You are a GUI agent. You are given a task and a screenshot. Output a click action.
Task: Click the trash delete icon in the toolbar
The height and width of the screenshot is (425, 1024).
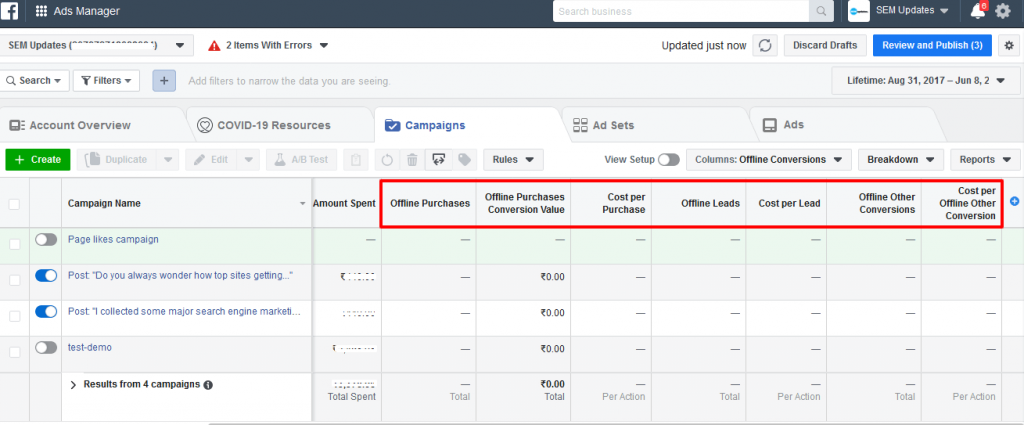pos(412,159)
